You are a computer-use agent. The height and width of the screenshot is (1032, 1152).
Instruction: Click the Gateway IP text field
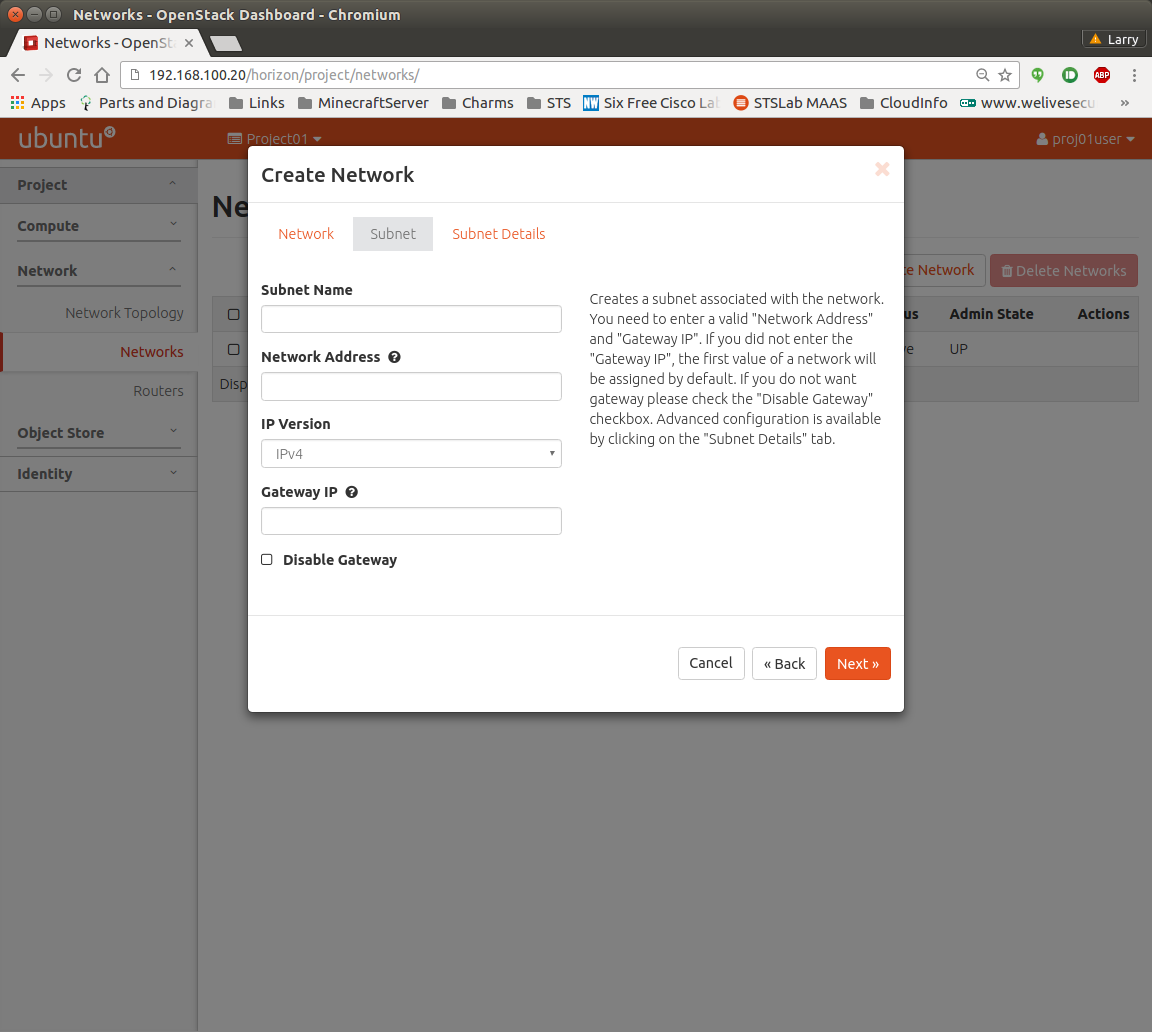pyautogui.click(x=411, y=521)
